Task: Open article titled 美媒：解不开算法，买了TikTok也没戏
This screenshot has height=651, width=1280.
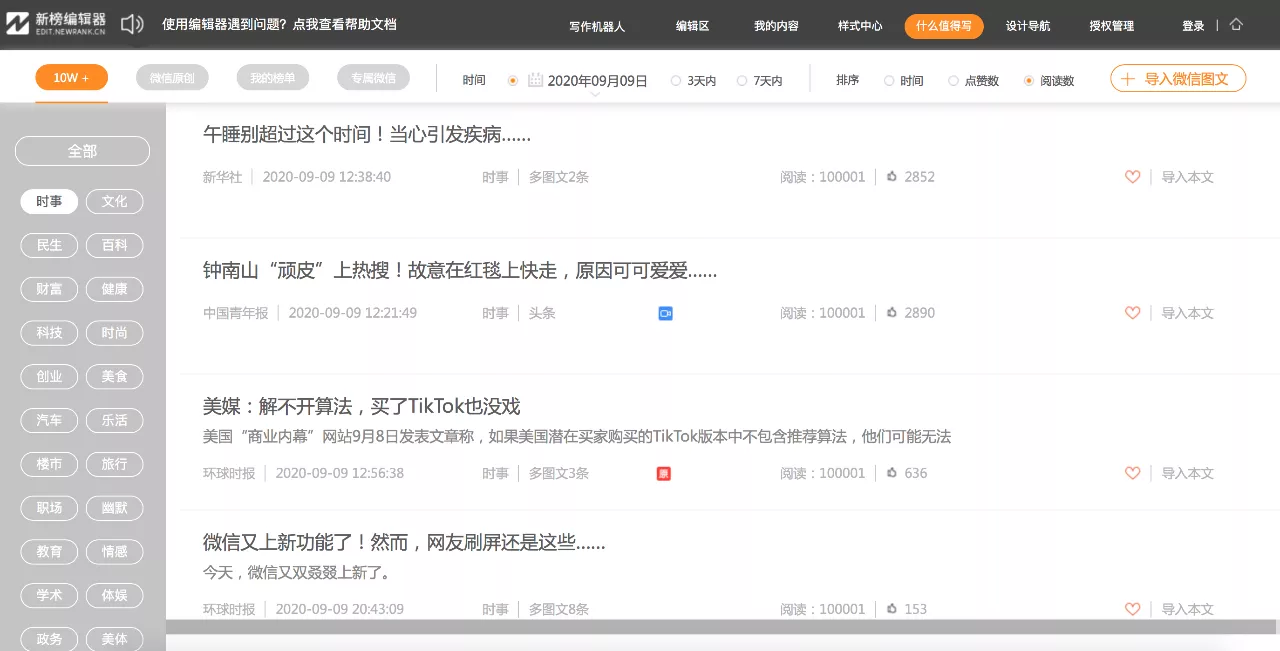Action: click(362, 406)
